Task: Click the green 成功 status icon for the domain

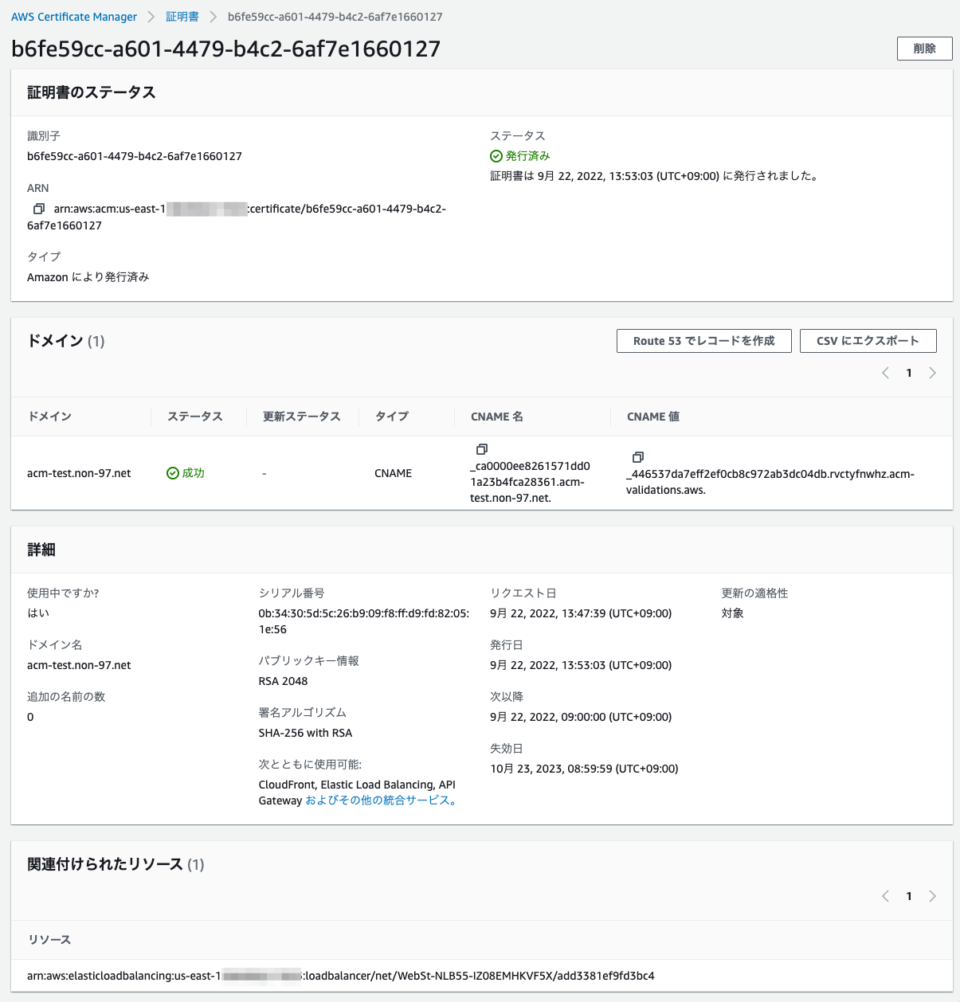Action: point(174,472)
